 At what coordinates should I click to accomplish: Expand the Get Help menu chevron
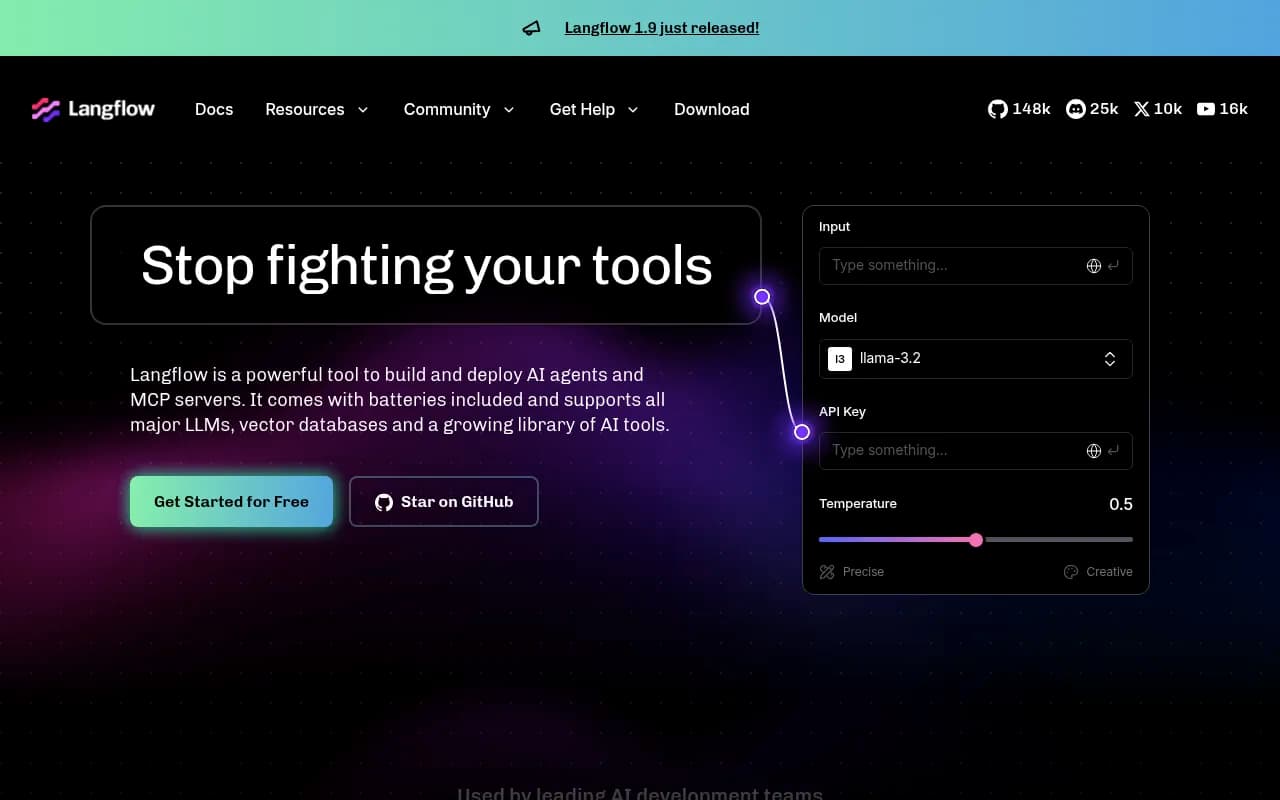coord(633,110)
